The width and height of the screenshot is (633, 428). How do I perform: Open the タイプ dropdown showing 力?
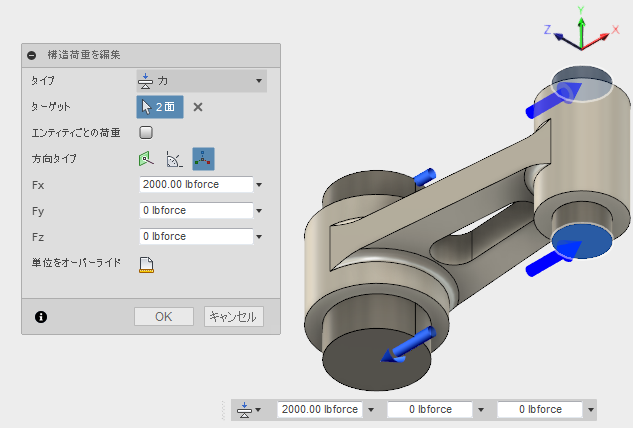point(201,81)
